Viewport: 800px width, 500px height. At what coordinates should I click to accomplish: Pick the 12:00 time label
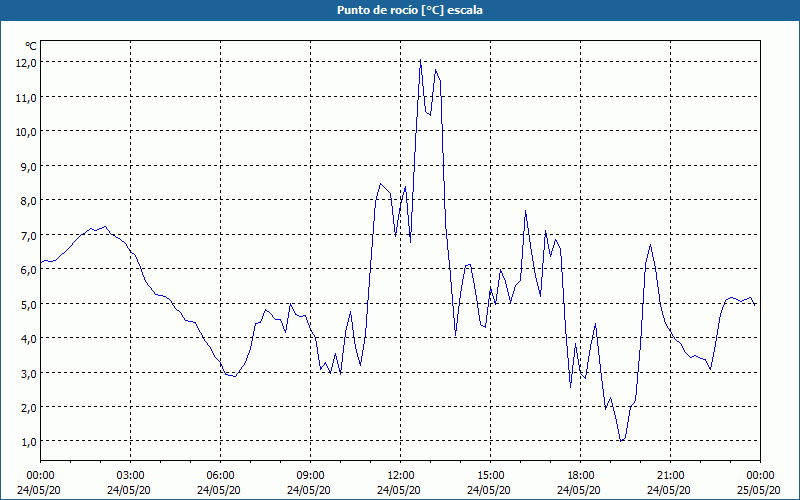point(401,476)
